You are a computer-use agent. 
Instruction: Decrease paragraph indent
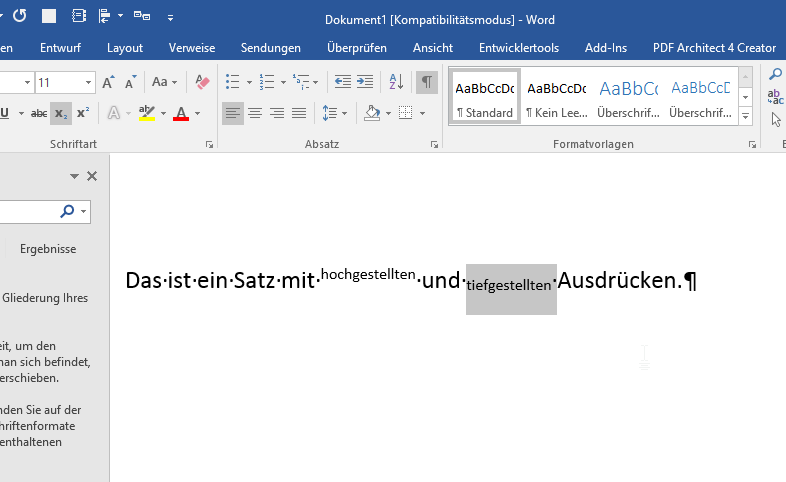point(343,82)
